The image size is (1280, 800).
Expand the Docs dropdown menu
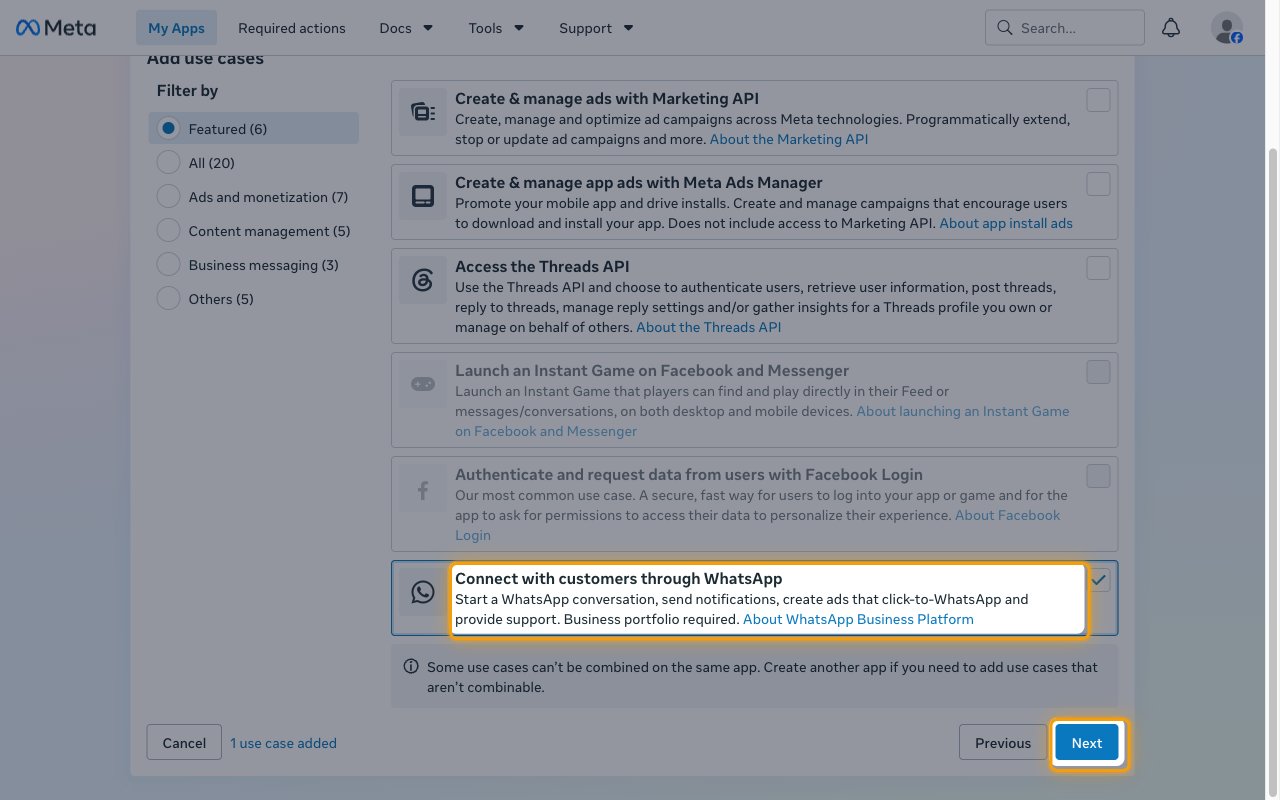[406, 28]
